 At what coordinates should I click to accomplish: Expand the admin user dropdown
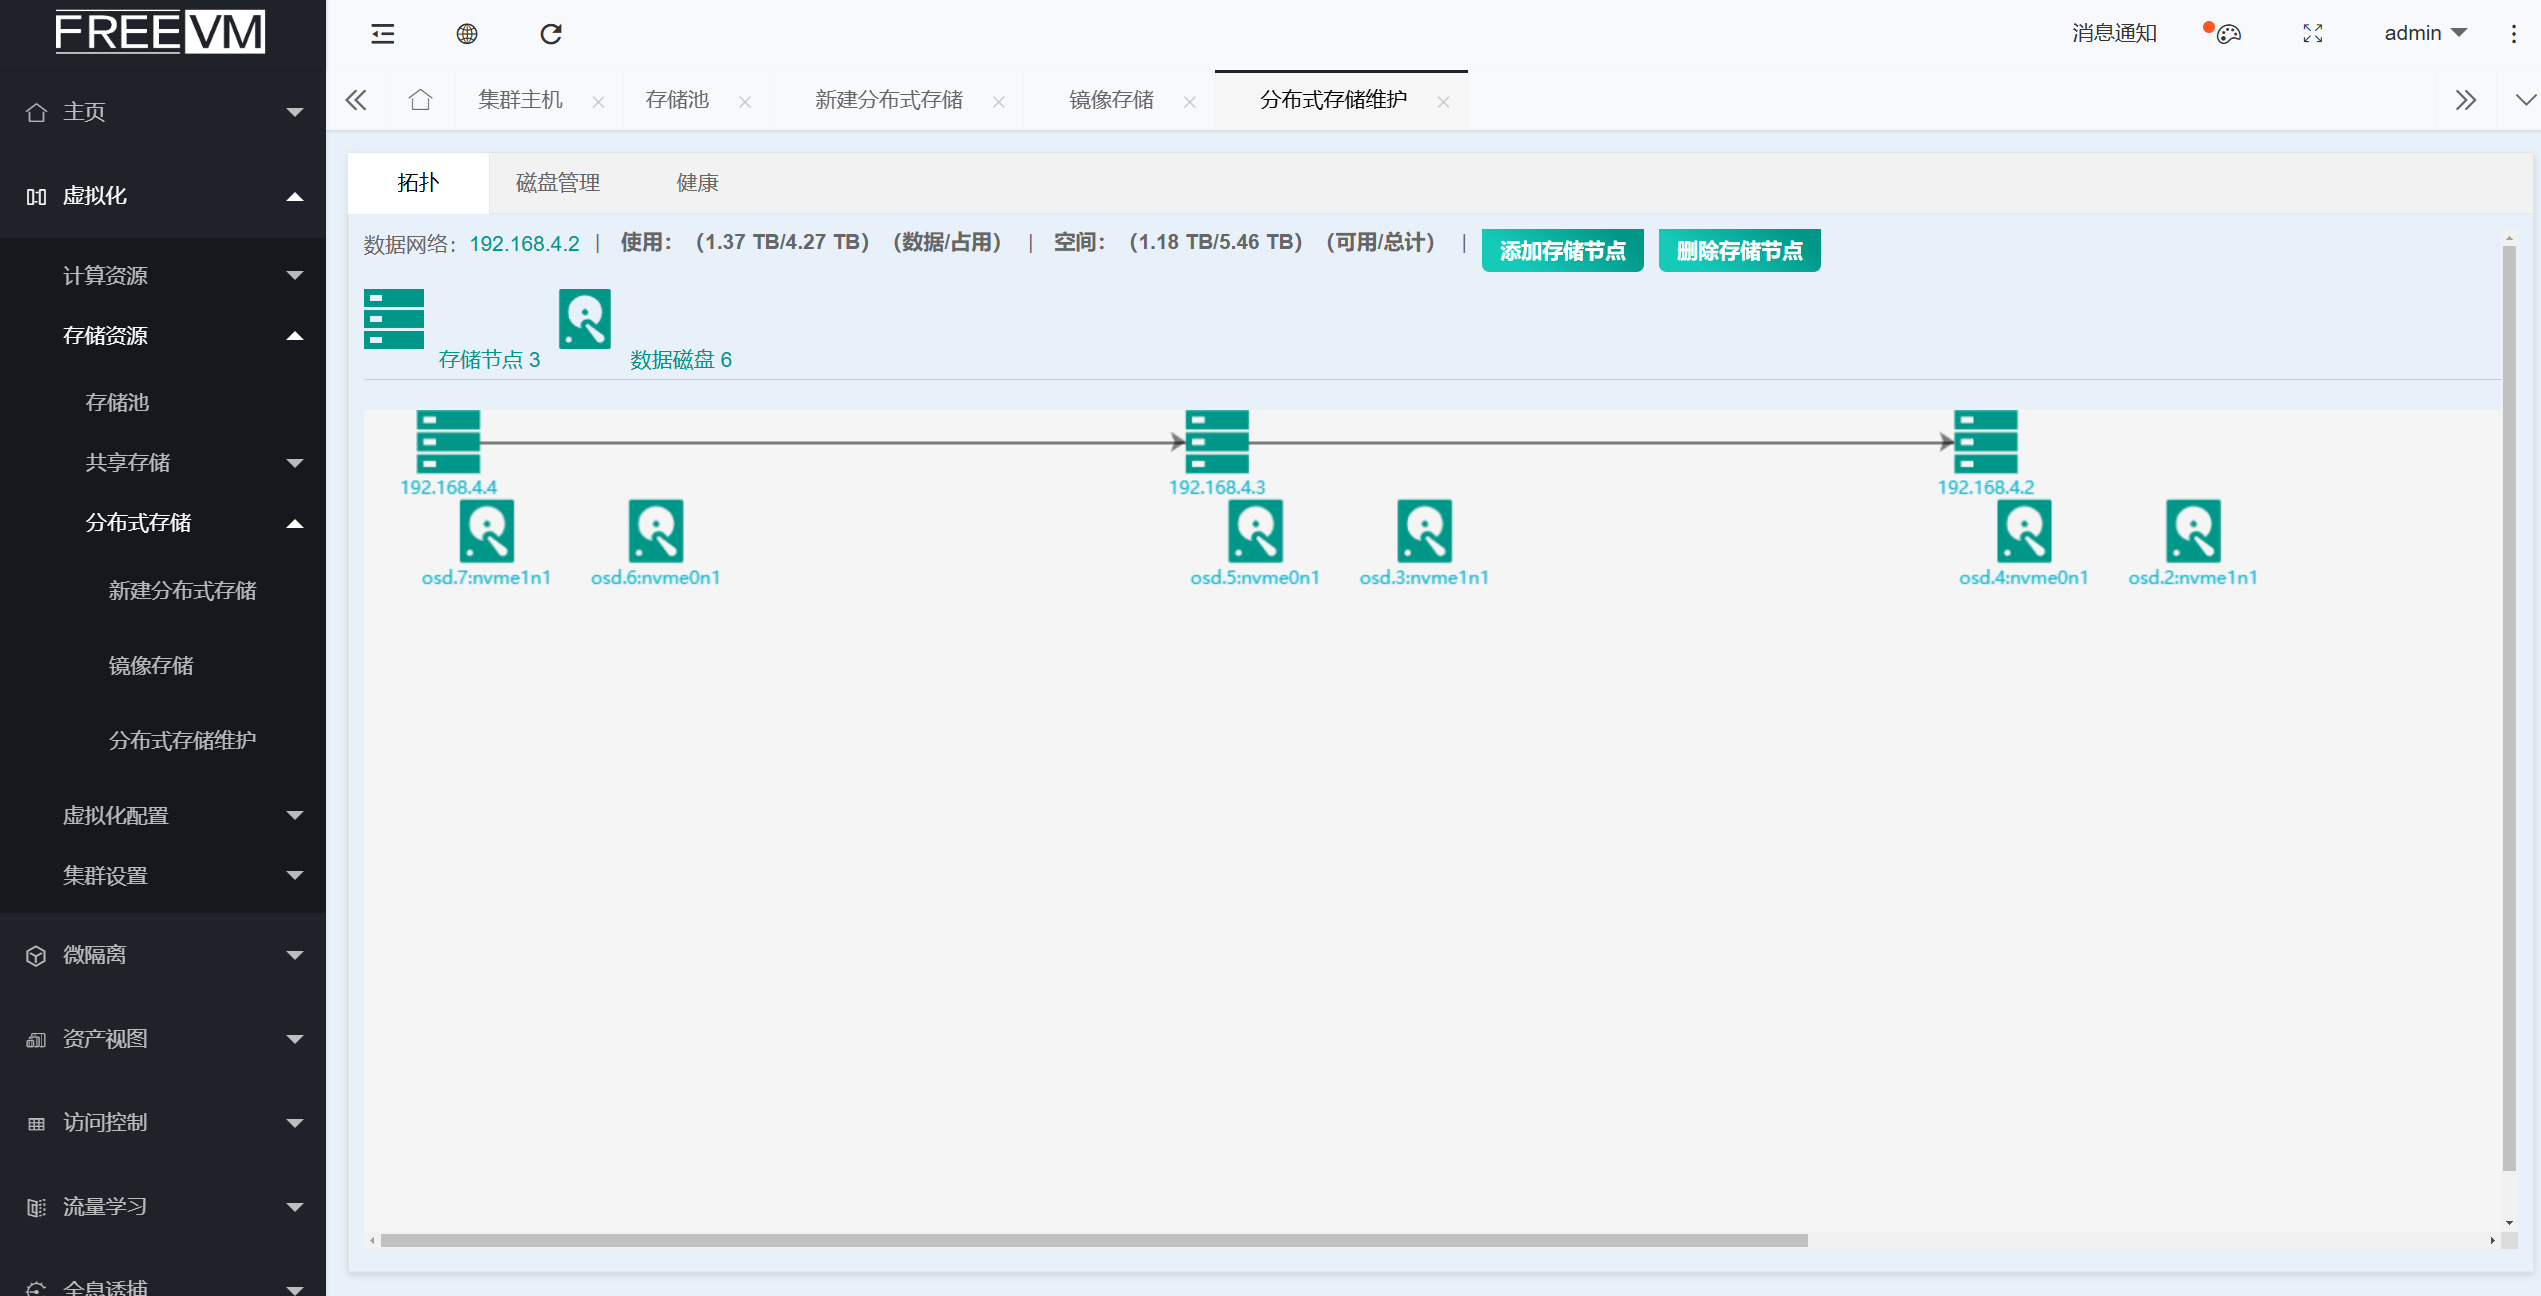pos(2425,34)
